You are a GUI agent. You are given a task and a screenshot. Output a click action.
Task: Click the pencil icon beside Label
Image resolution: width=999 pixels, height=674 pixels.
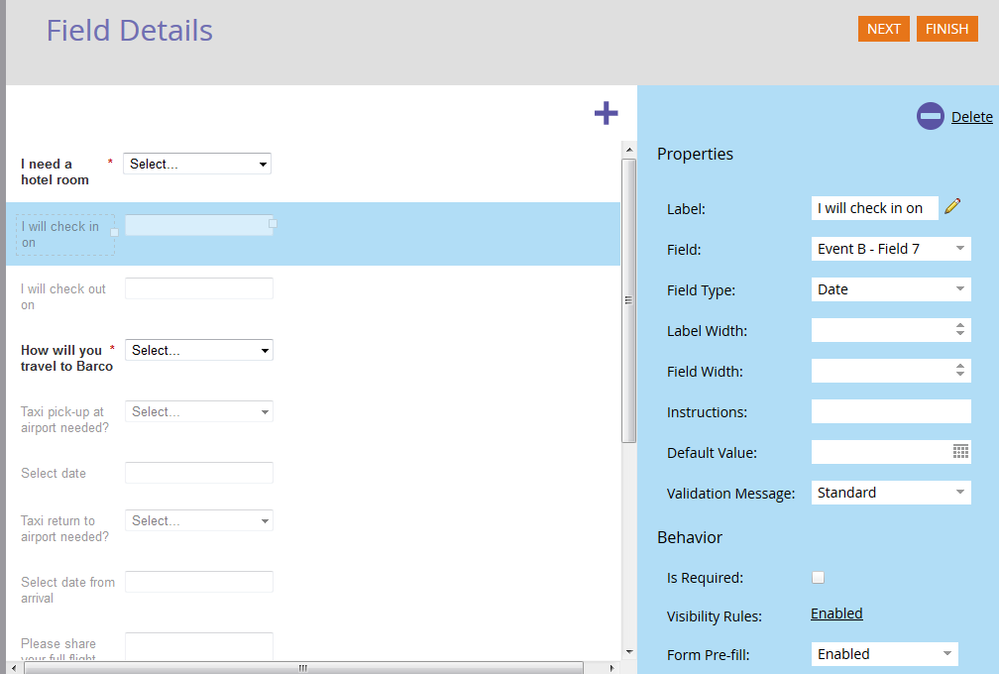pos(952,206)
